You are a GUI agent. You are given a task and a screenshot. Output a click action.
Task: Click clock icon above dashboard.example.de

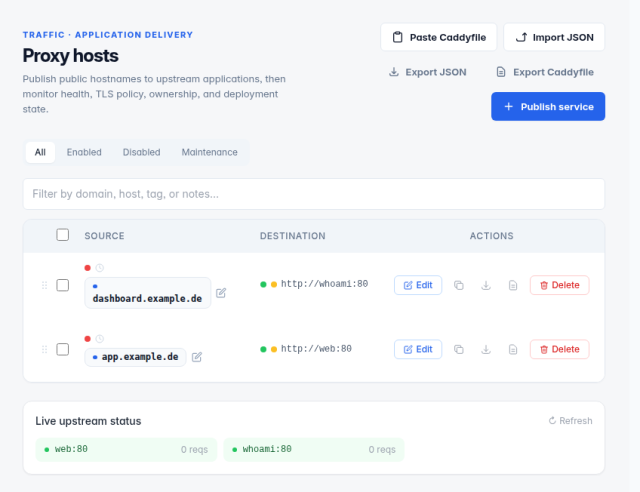[x=100, y=268]
